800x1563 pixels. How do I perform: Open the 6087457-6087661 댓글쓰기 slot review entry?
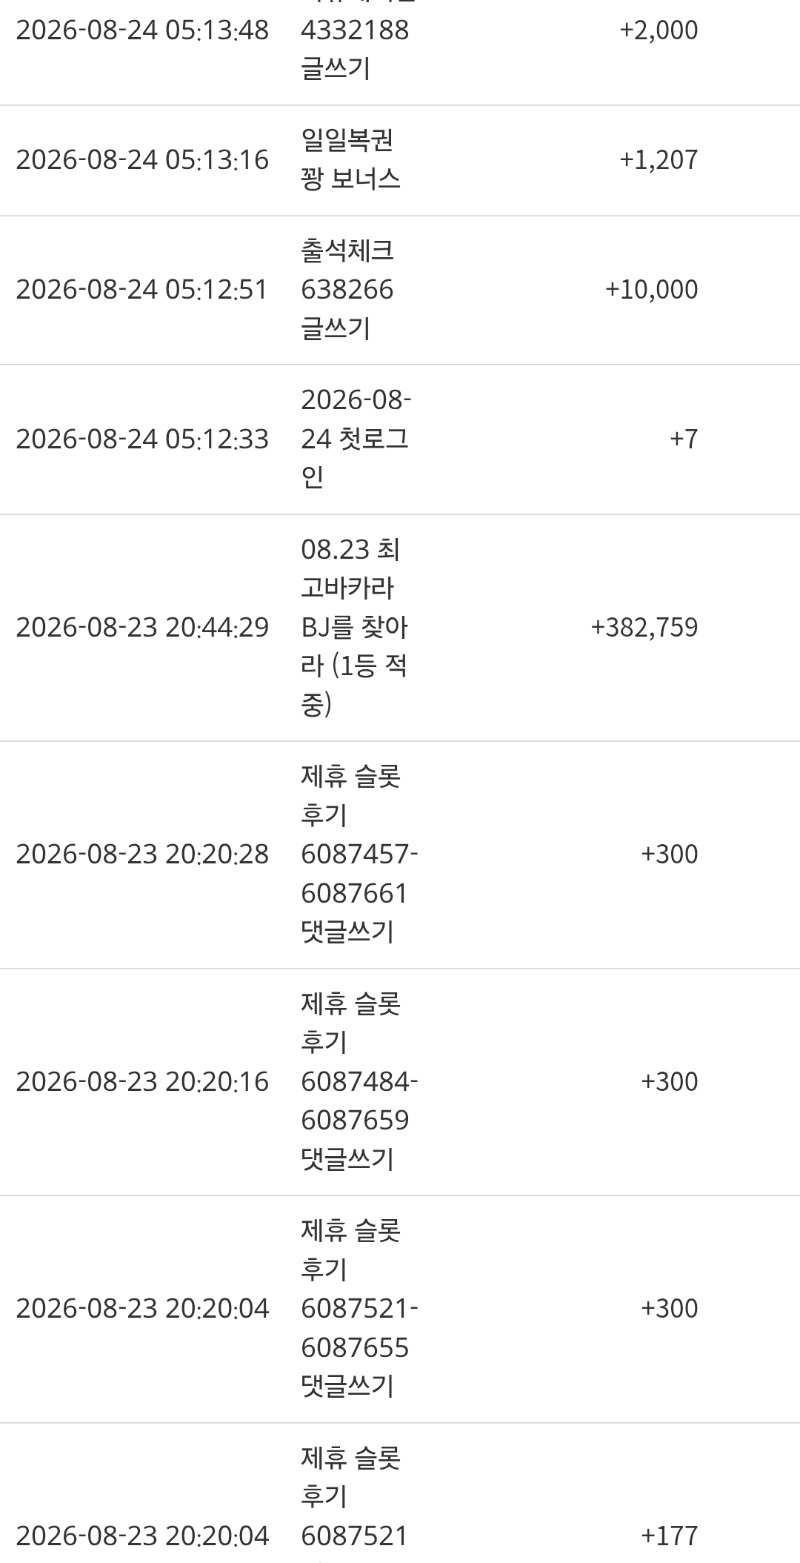(360, 855)
